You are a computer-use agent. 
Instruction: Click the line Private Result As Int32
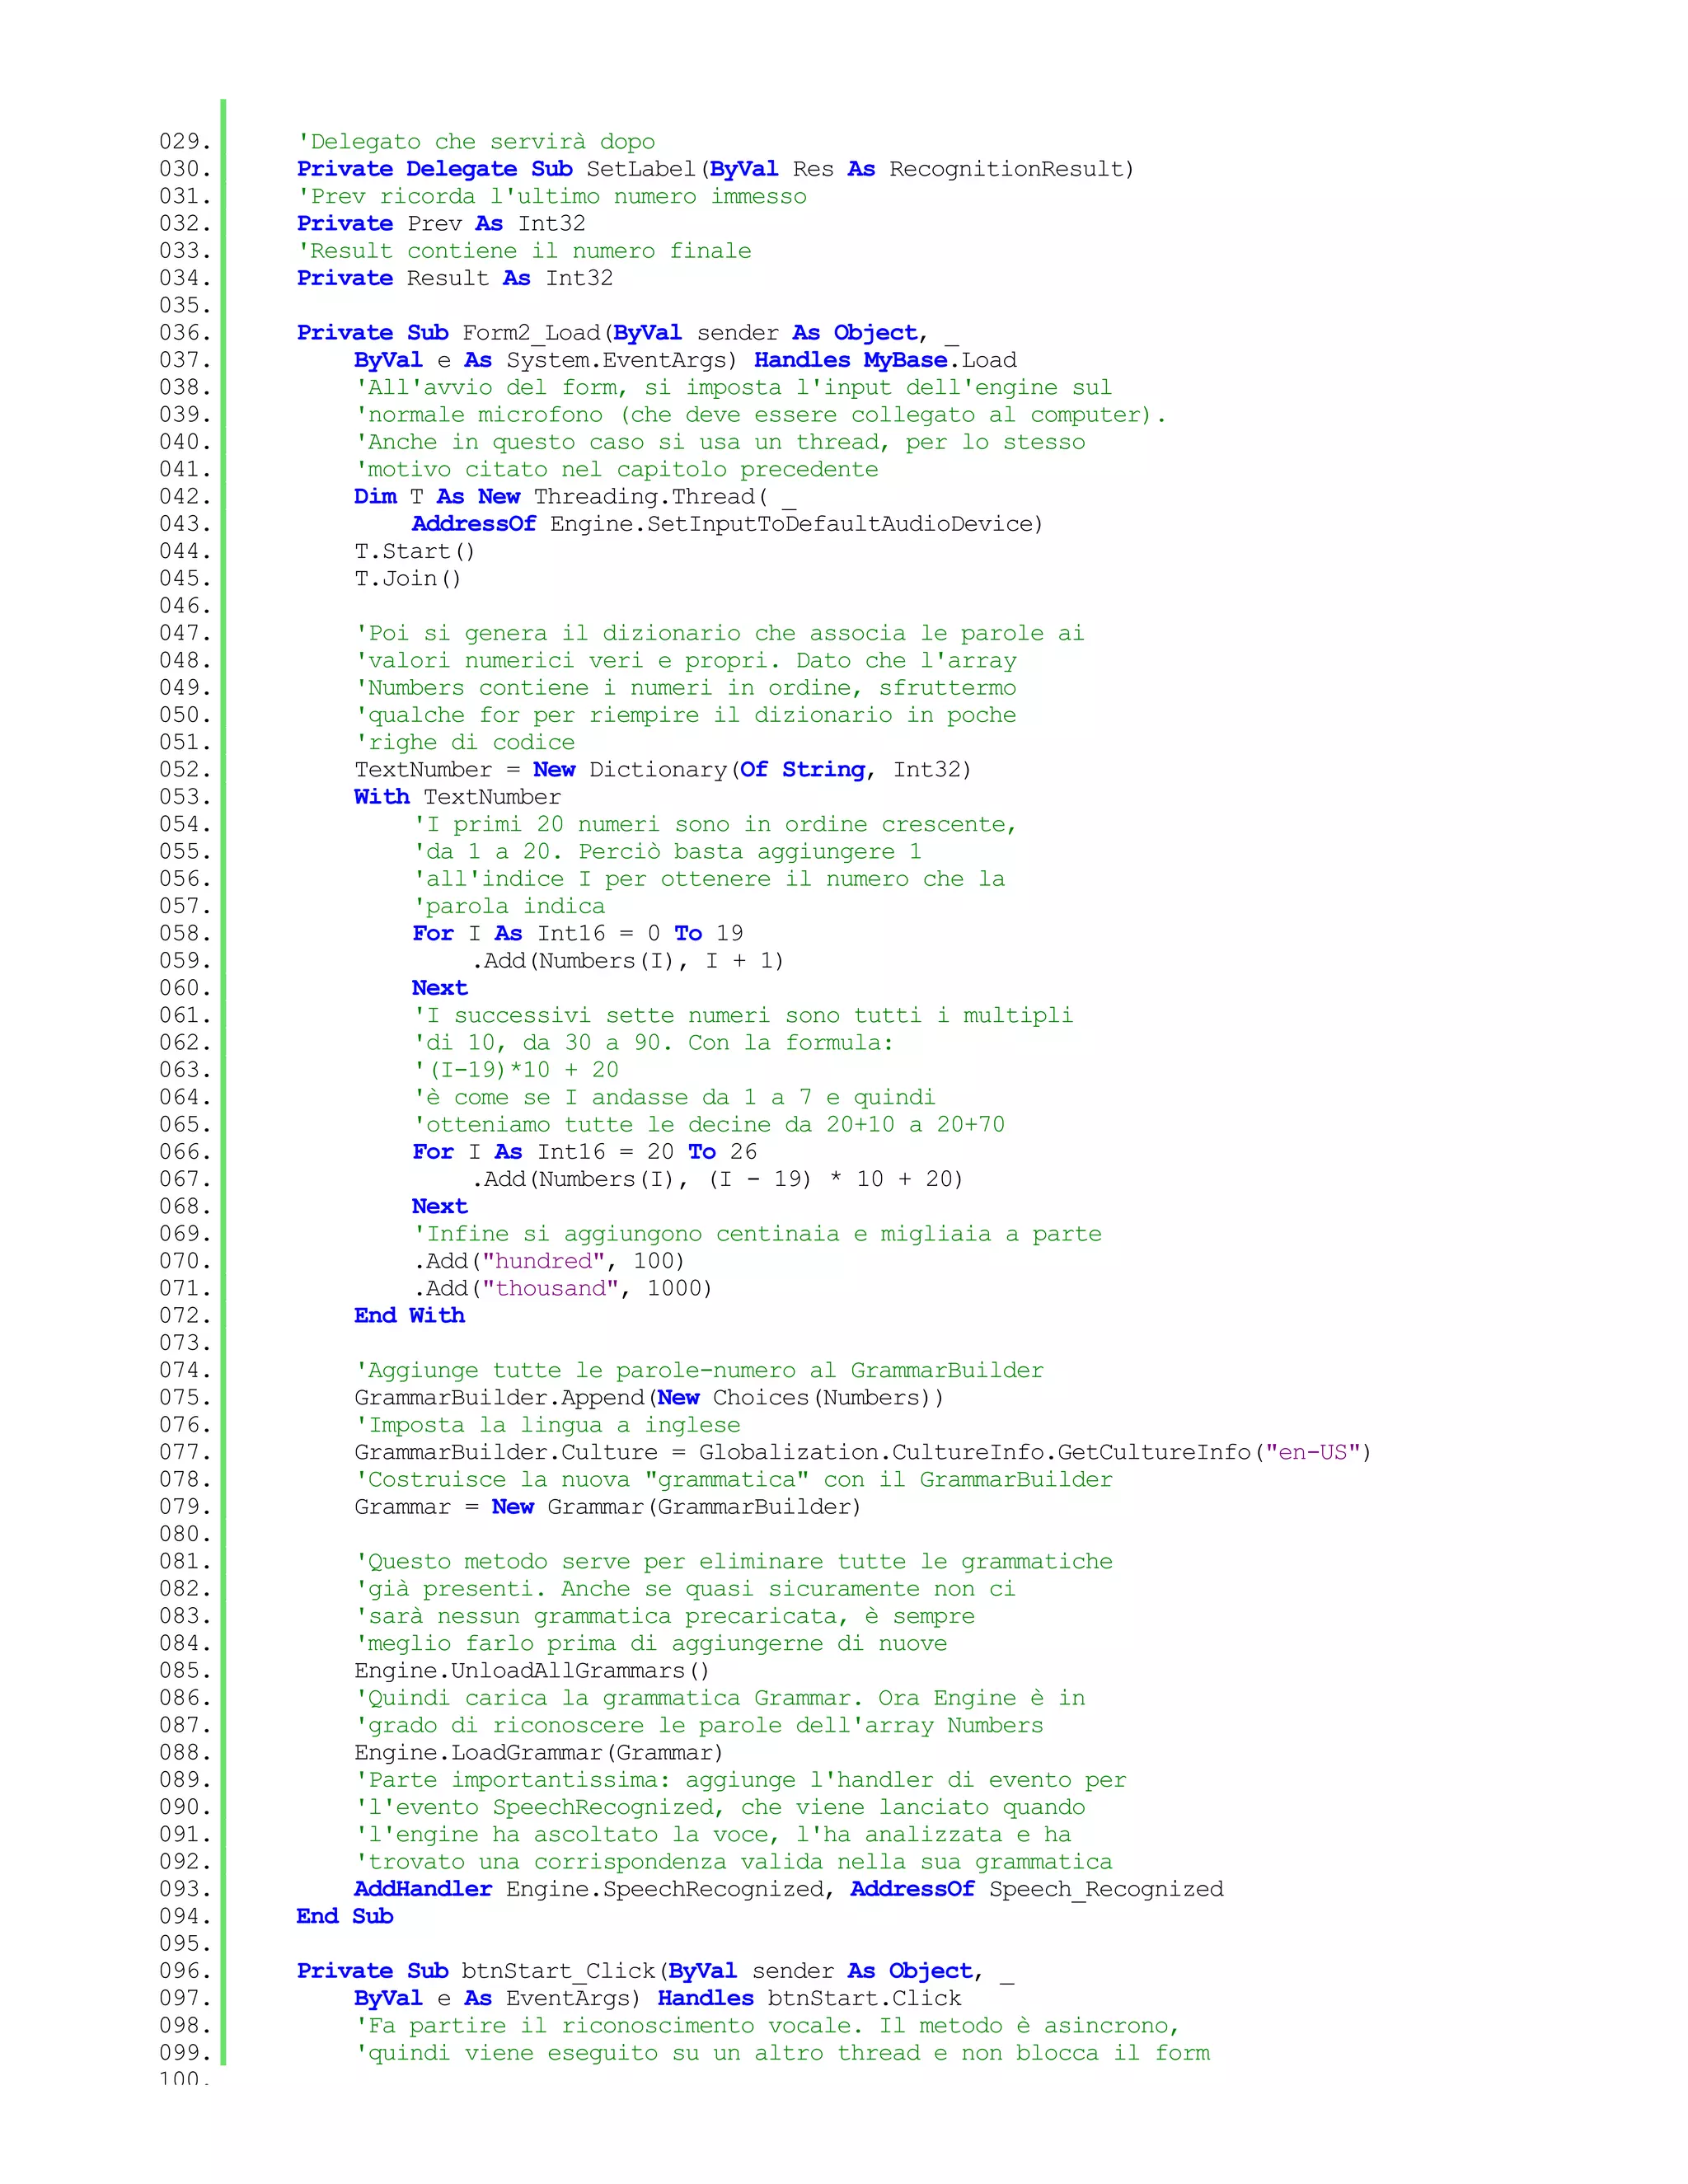pos(455,278)
